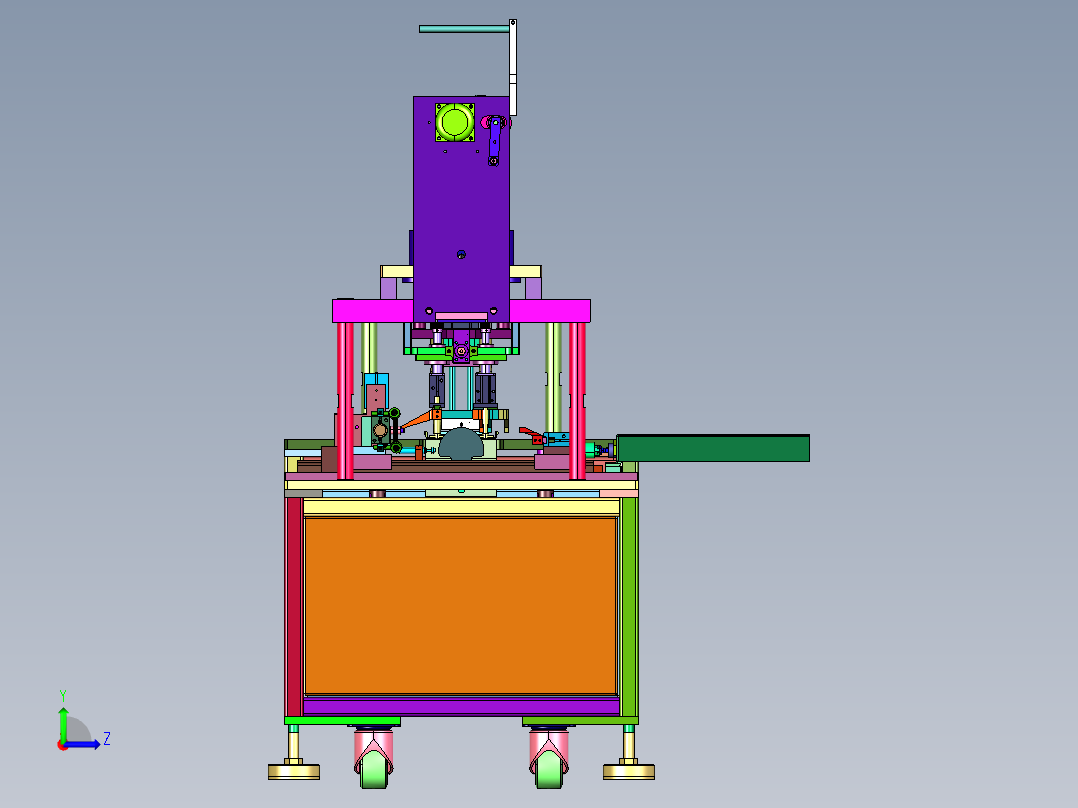Select the green right cabinet frame post
Screen dimensions: 1078x808
[x=629, y=605]
